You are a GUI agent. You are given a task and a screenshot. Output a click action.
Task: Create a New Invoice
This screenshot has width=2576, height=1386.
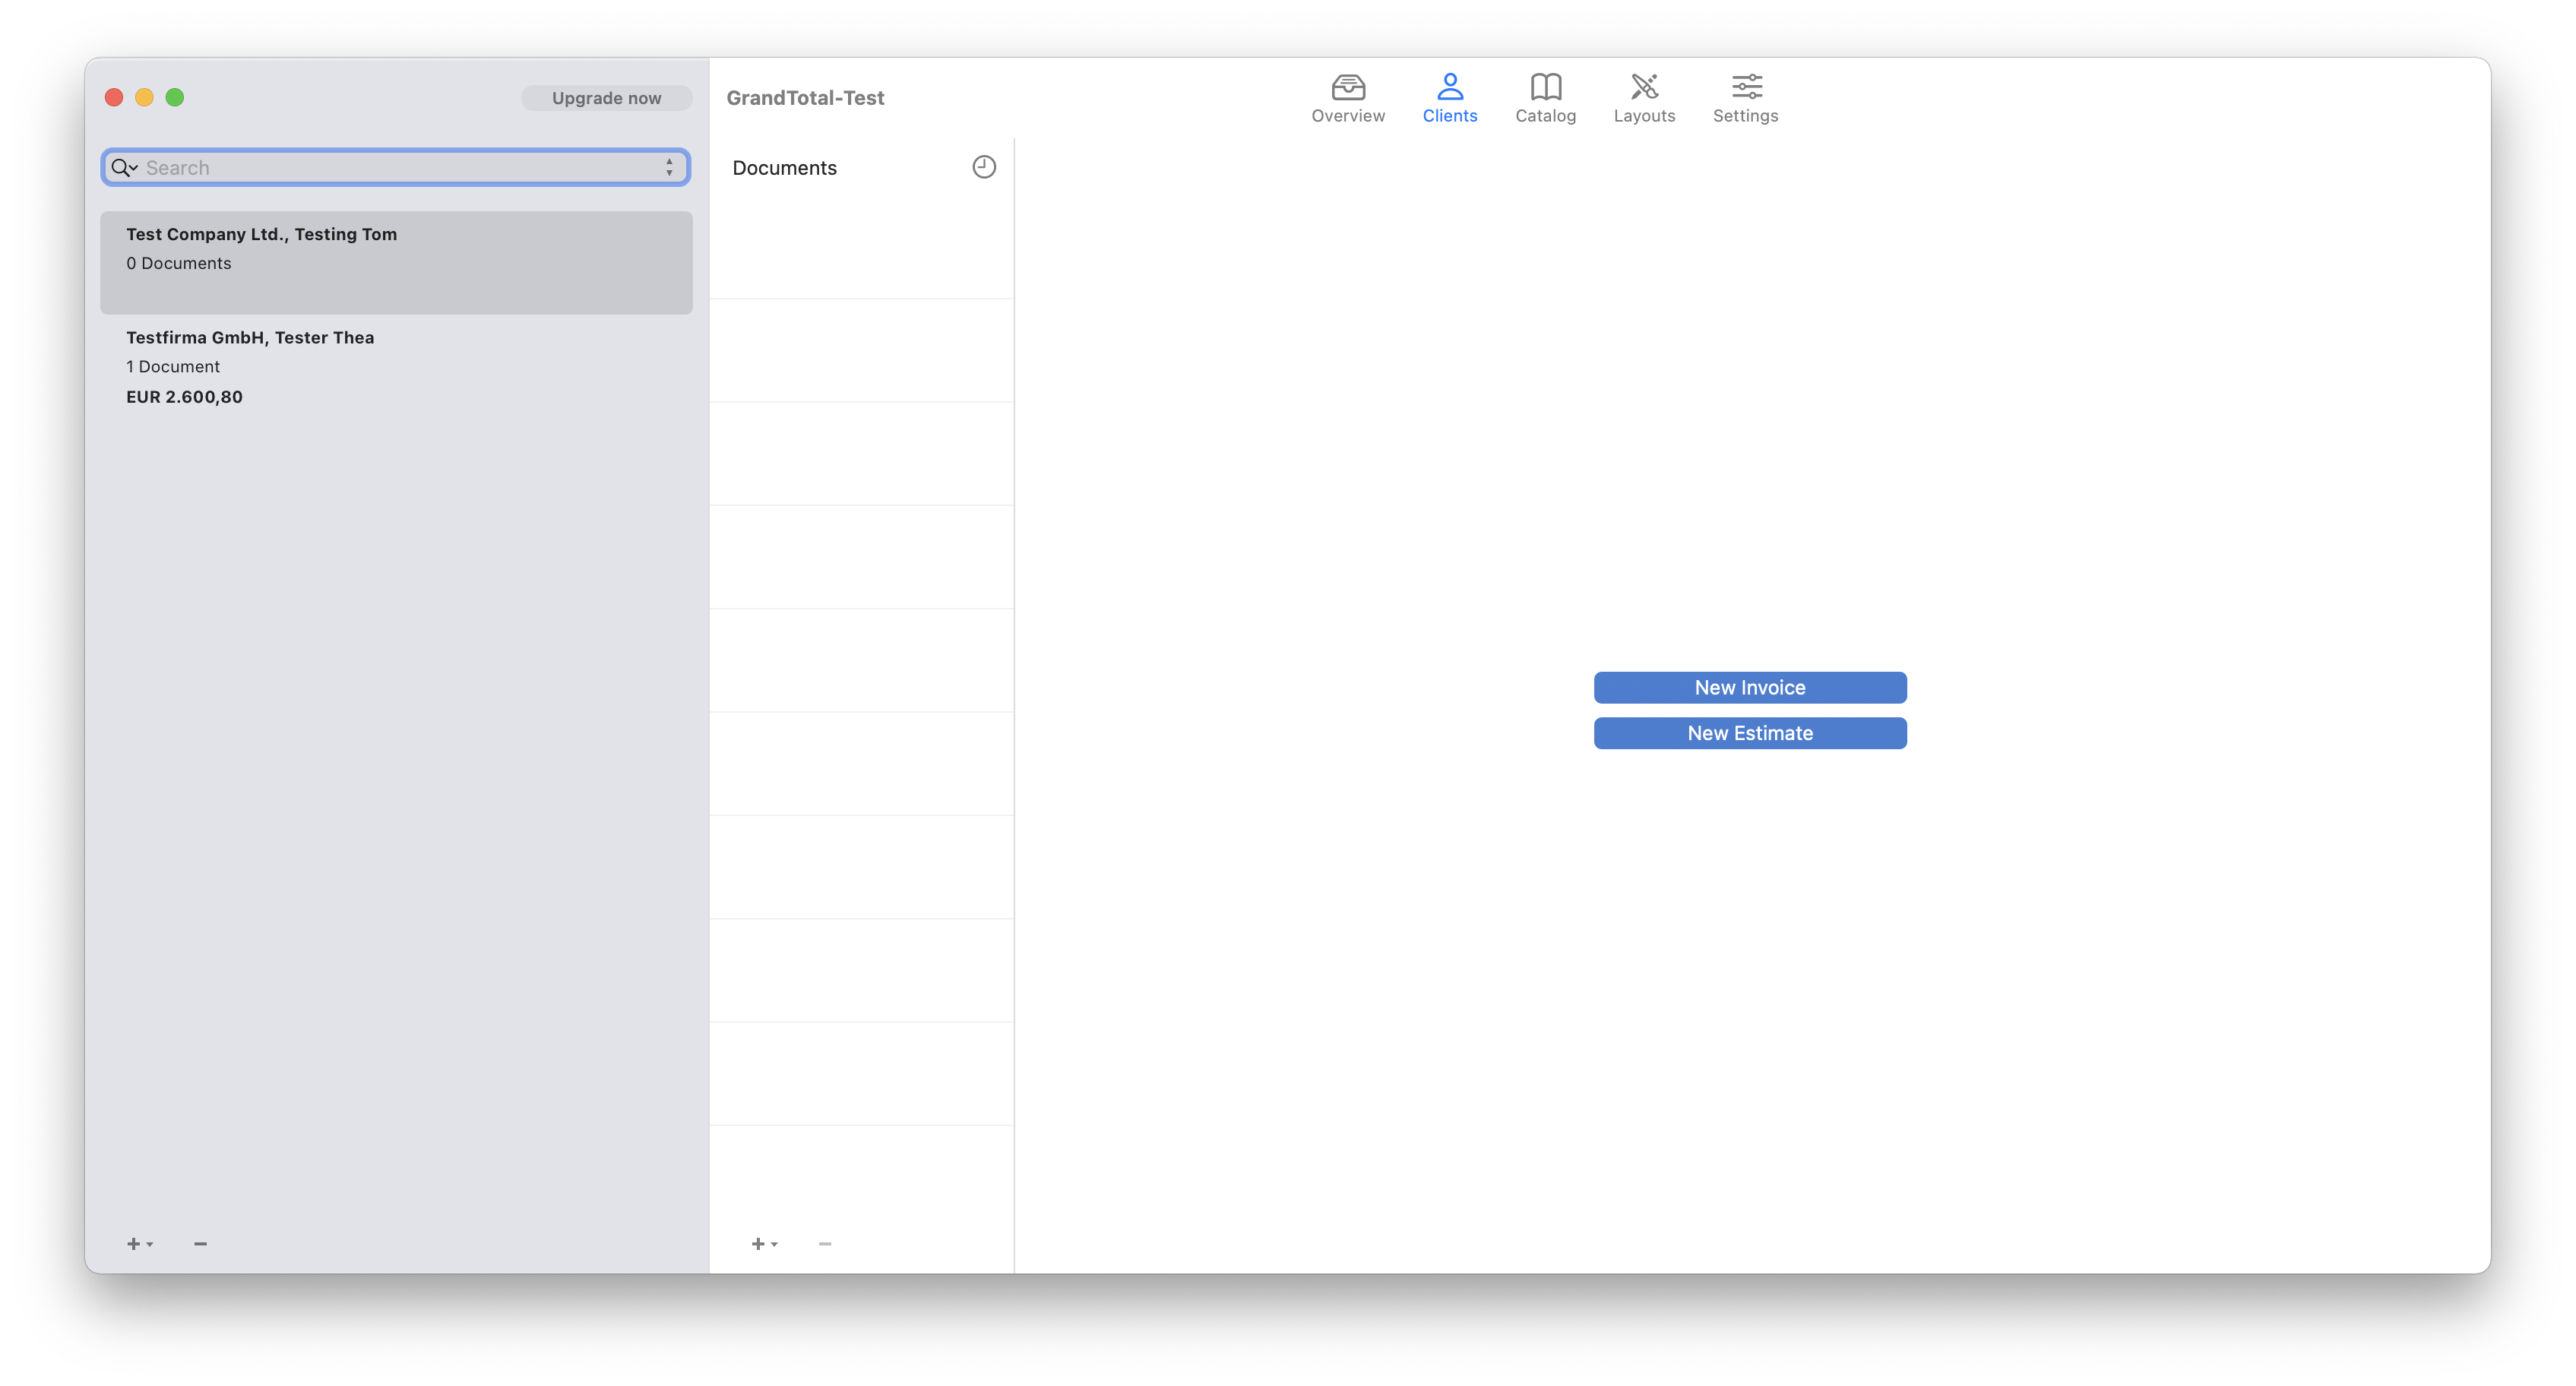click(1749, 687)
